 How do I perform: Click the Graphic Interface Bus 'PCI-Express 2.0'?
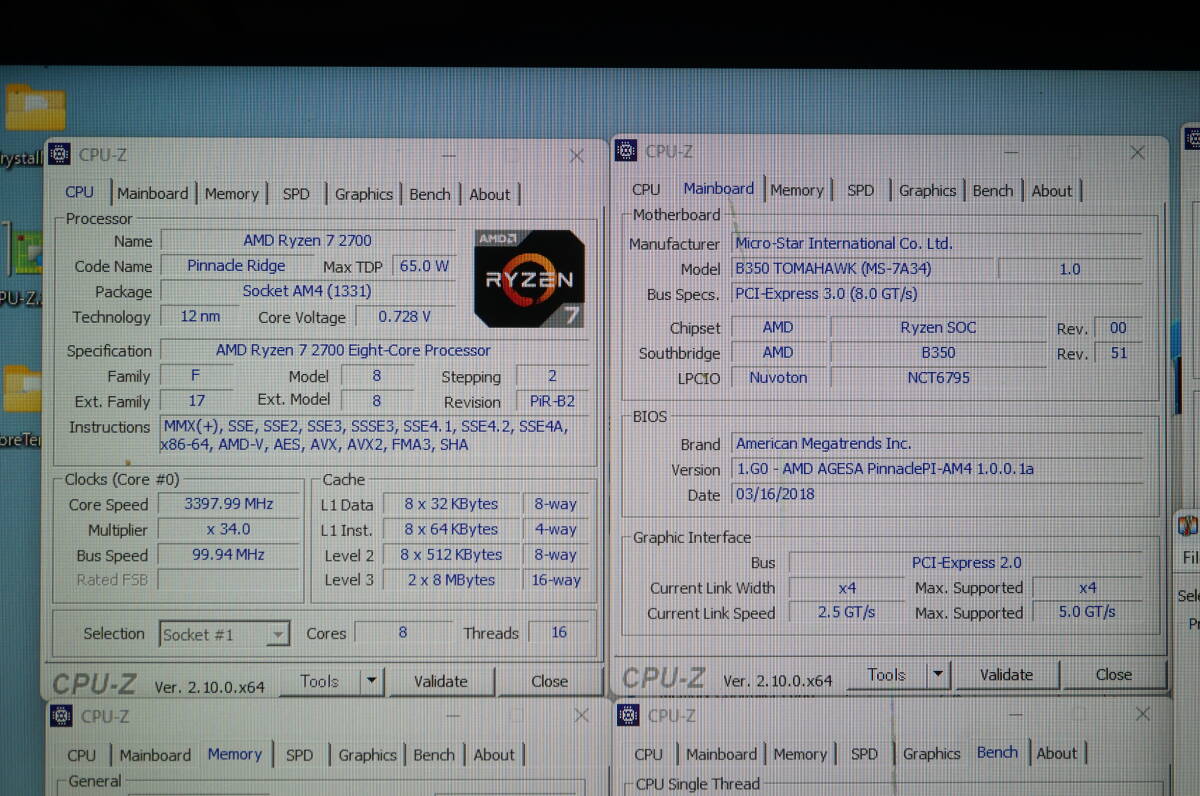point(967,563)
